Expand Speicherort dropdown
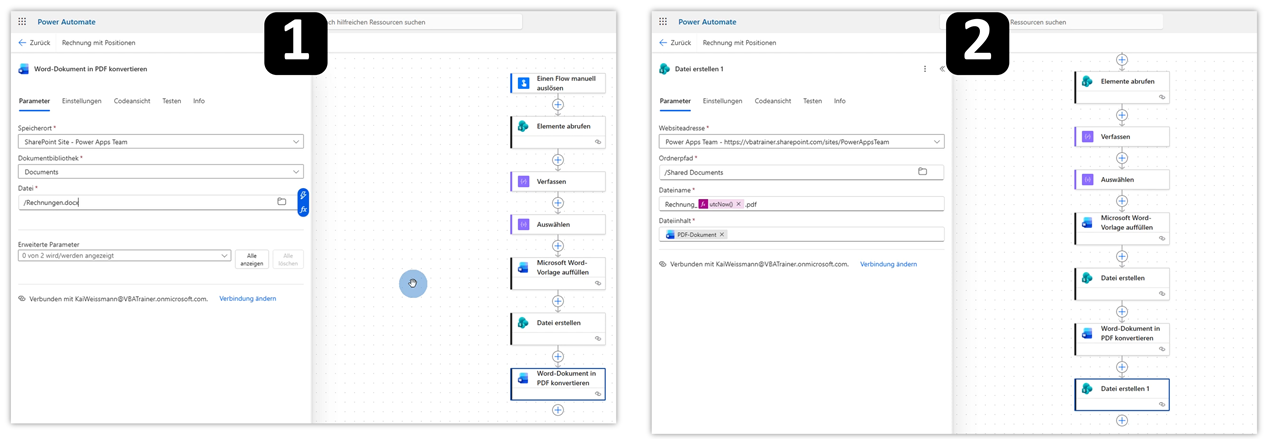 pyautogui.click(x=296, y=142)
